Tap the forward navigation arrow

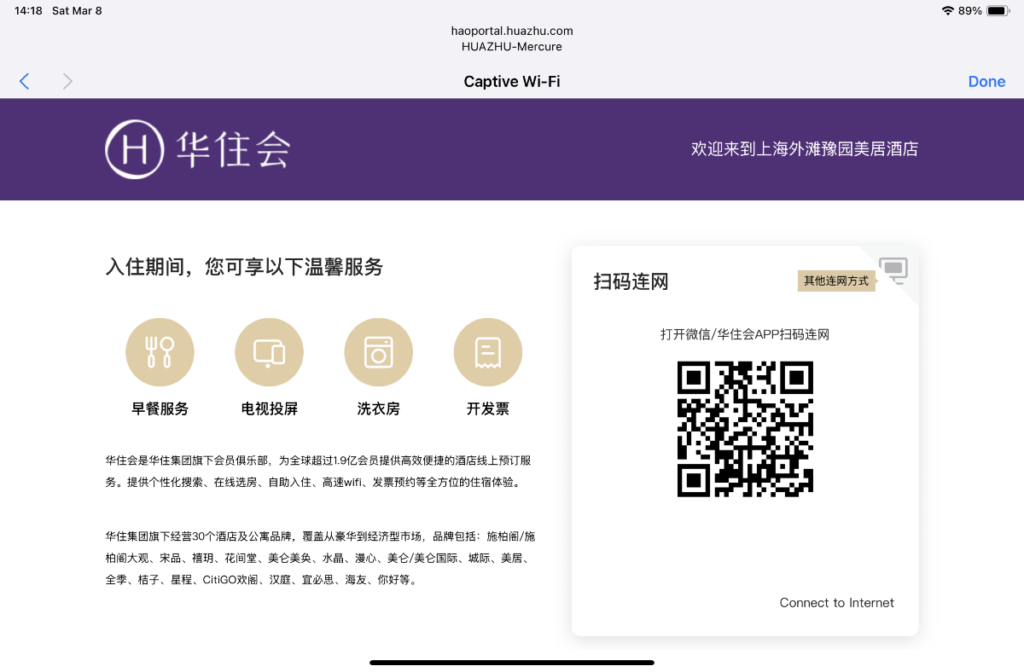click(x=67, y=81)
